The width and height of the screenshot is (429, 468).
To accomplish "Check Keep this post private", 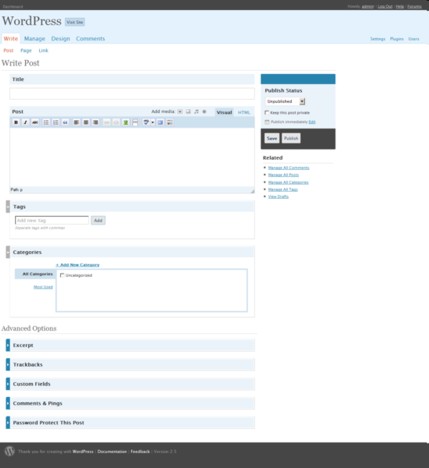I will (x=267, y=113).
